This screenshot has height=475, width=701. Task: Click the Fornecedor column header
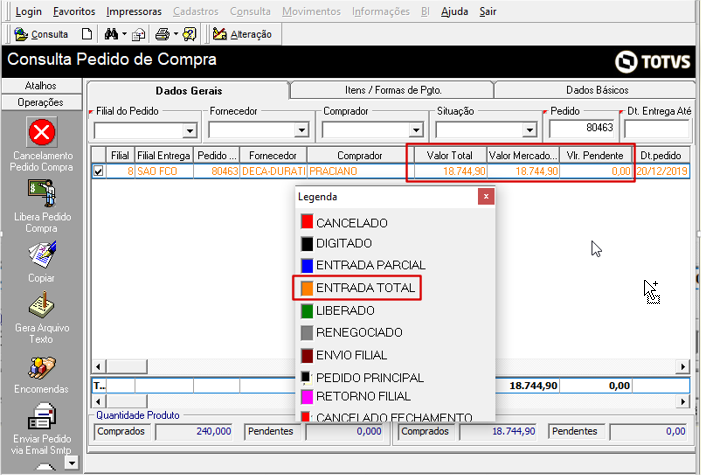pos(273,155)
